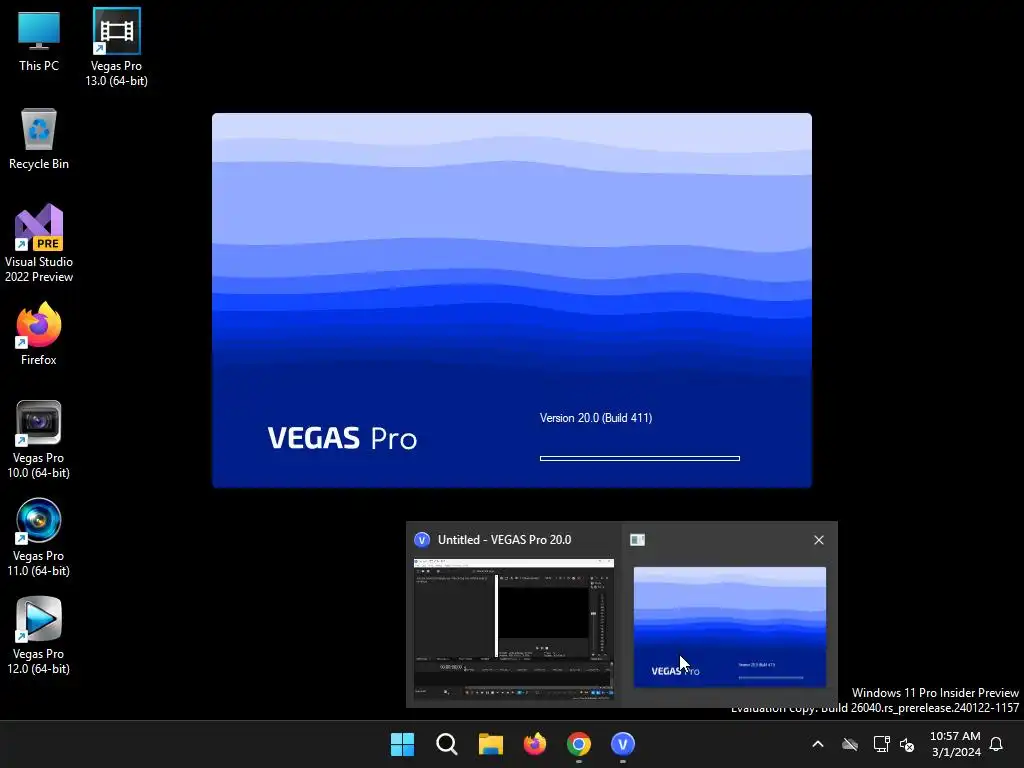Open the notifications bell
This screenshot has width=1024, height=768.
coord(996,744)
